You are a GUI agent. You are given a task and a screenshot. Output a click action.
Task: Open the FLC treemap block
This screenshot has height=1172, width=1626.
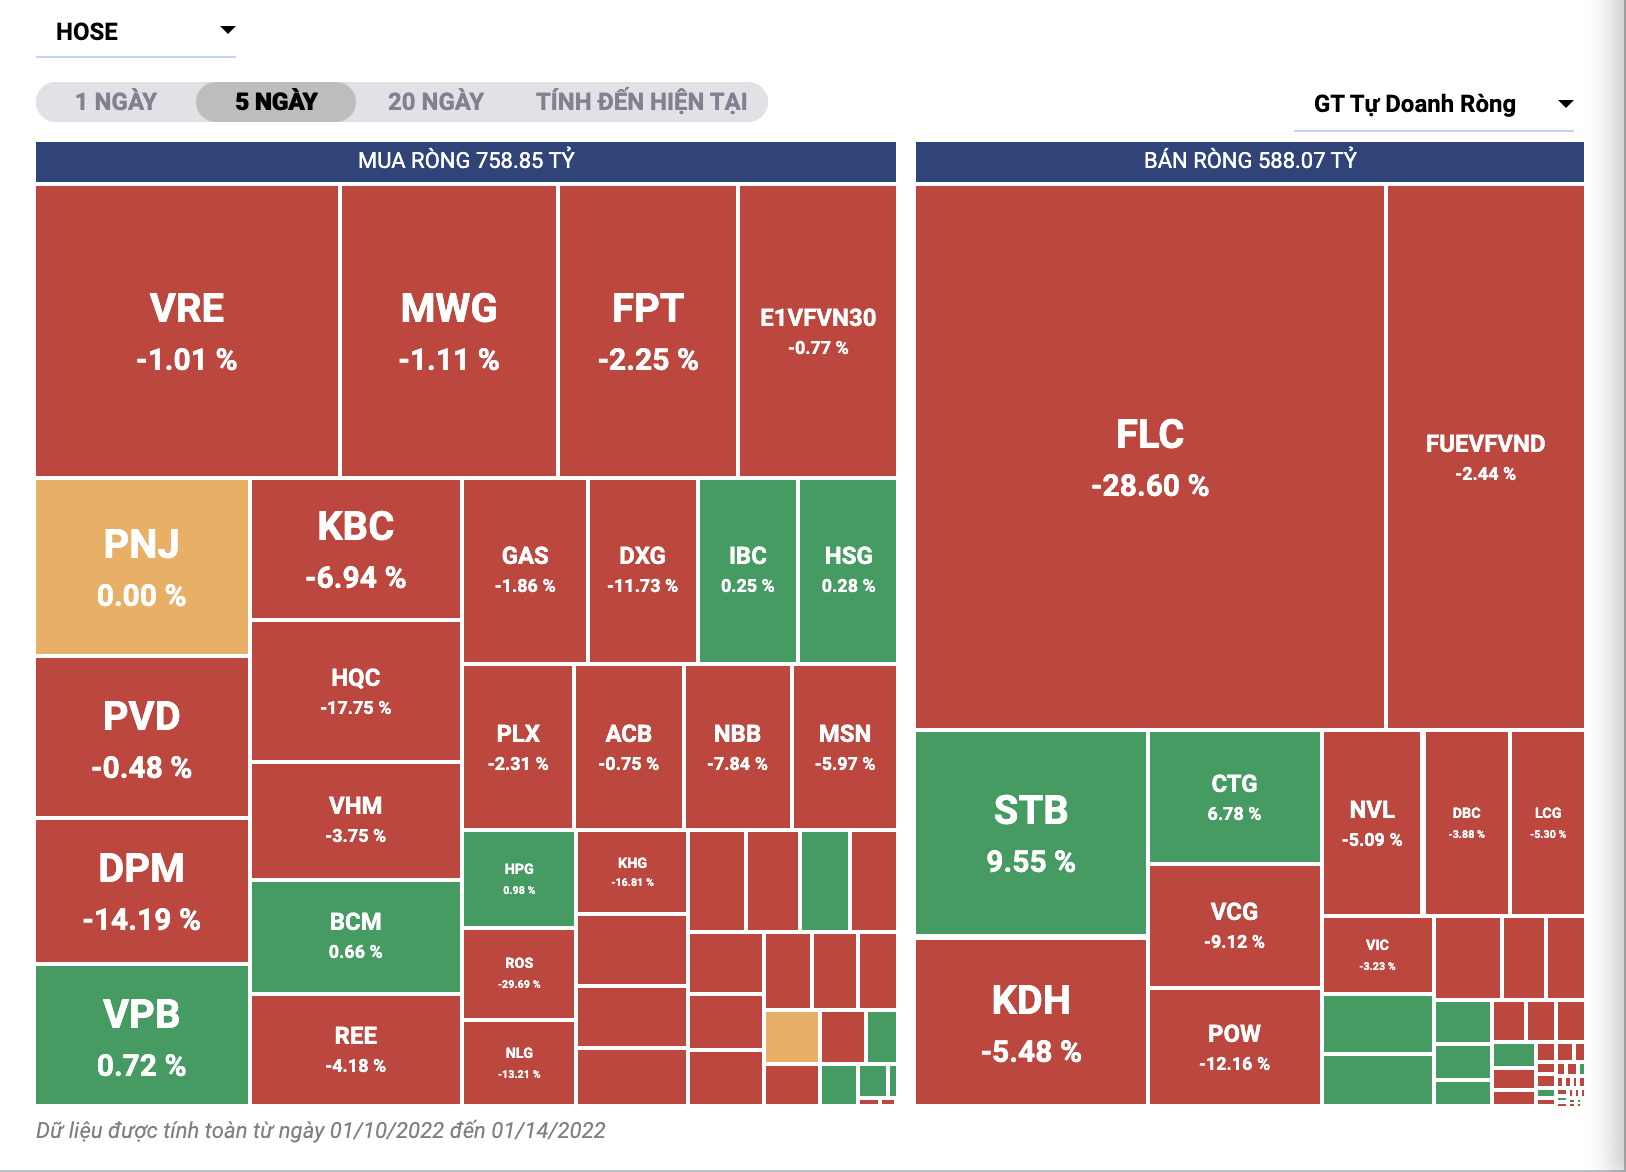[1150, 457]
